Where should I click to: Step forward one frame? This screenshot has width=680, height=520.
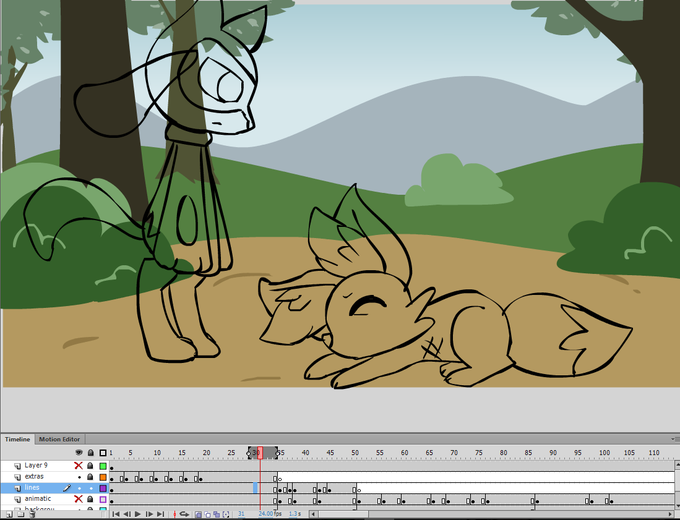point(149,514)
